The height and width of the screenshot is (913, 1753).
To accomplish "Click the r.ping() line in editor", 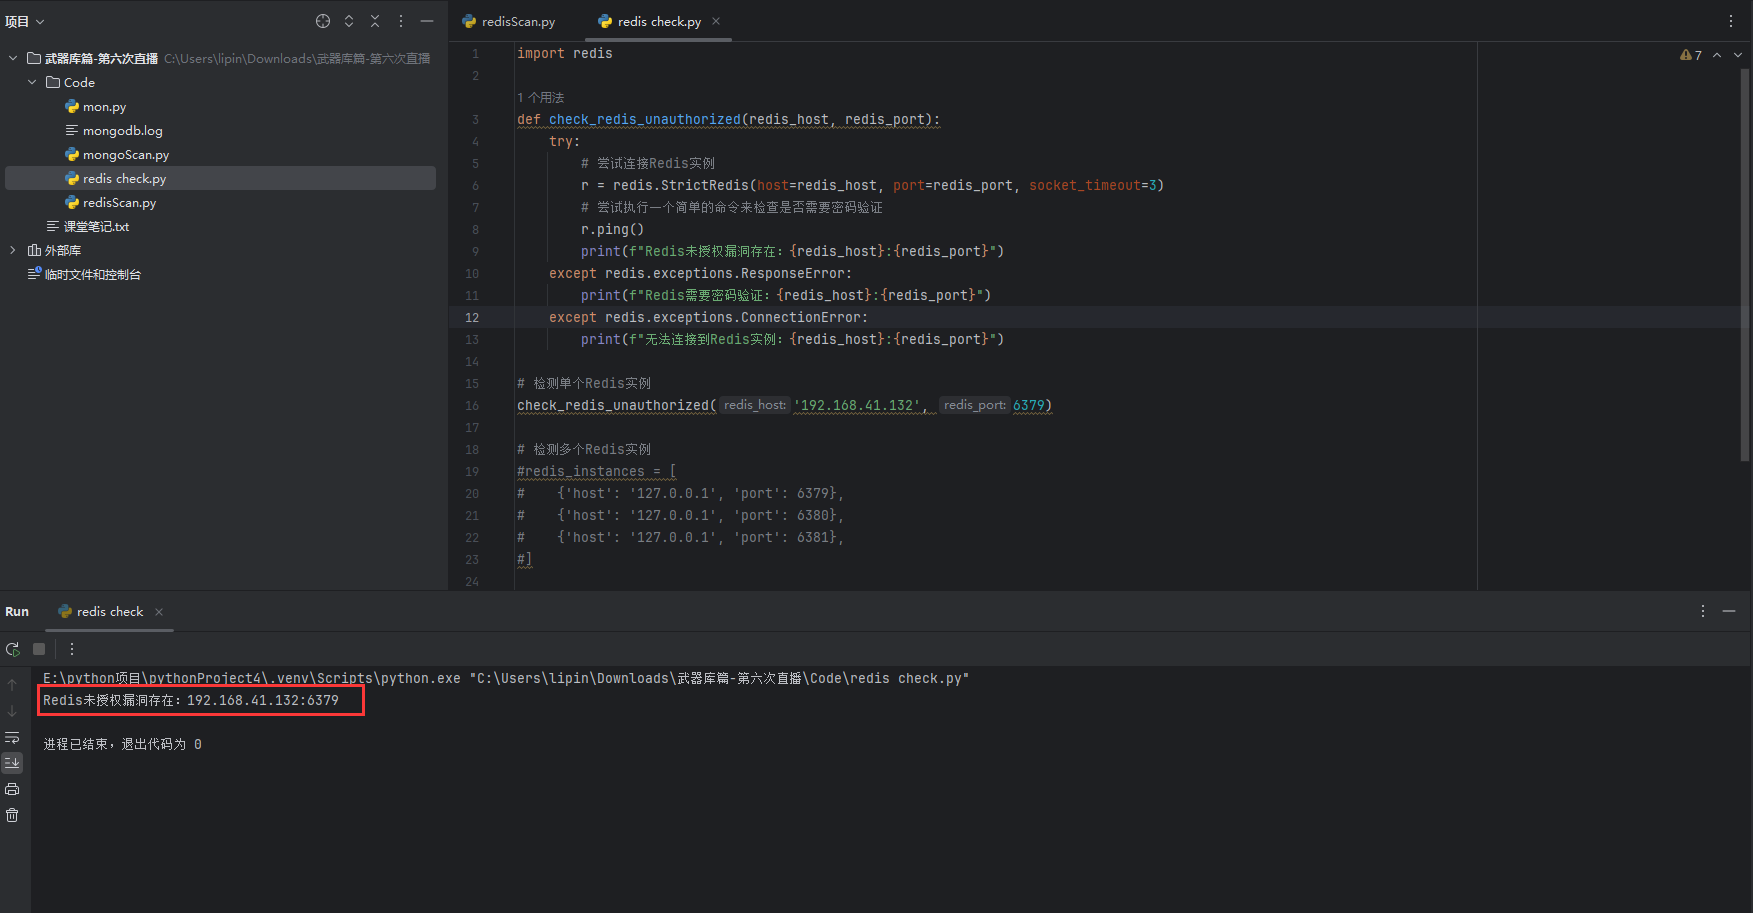I will [612, 230].
